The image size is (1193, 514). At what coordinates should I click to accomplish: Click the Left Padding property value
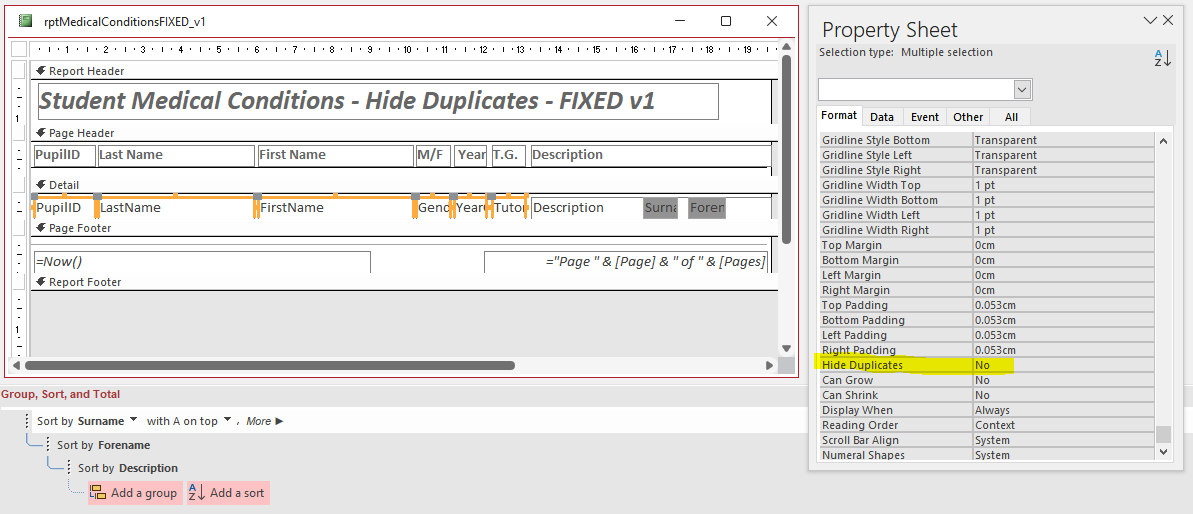pos(1064,335)
